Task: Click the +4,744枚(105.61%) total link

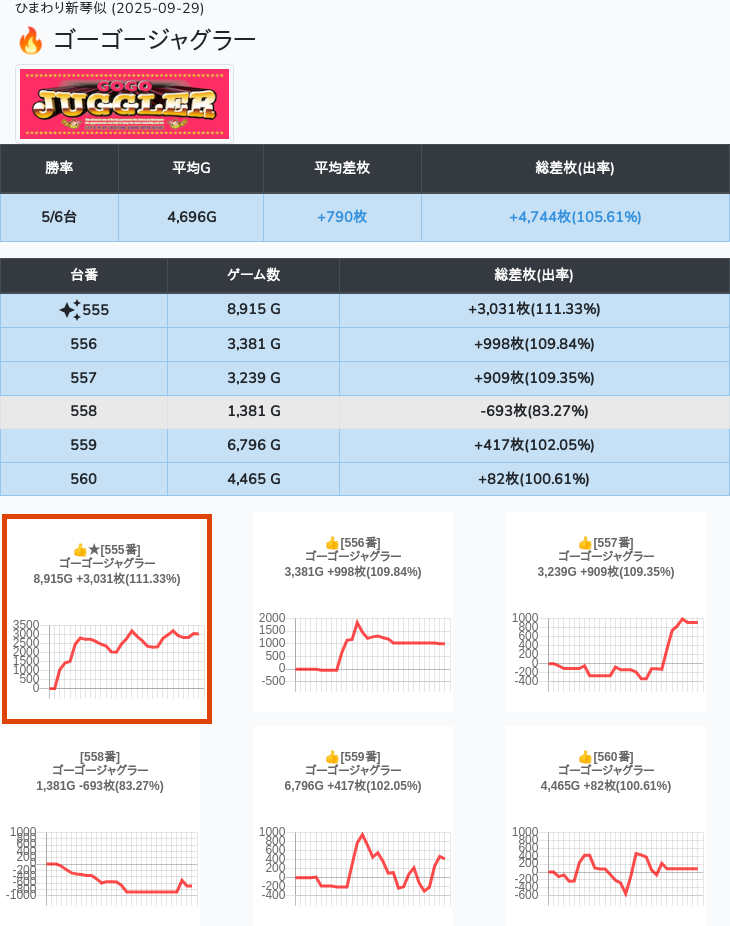Action: 575,217
